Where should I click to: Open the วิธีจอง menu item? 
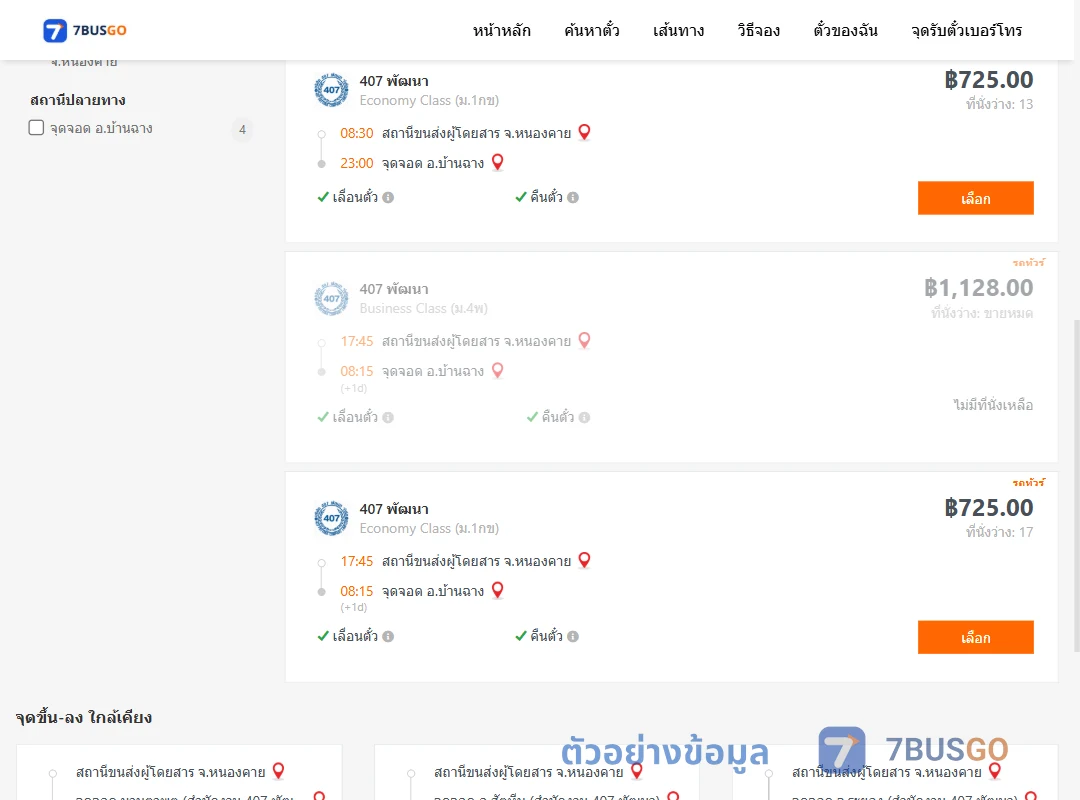point(758,30)
